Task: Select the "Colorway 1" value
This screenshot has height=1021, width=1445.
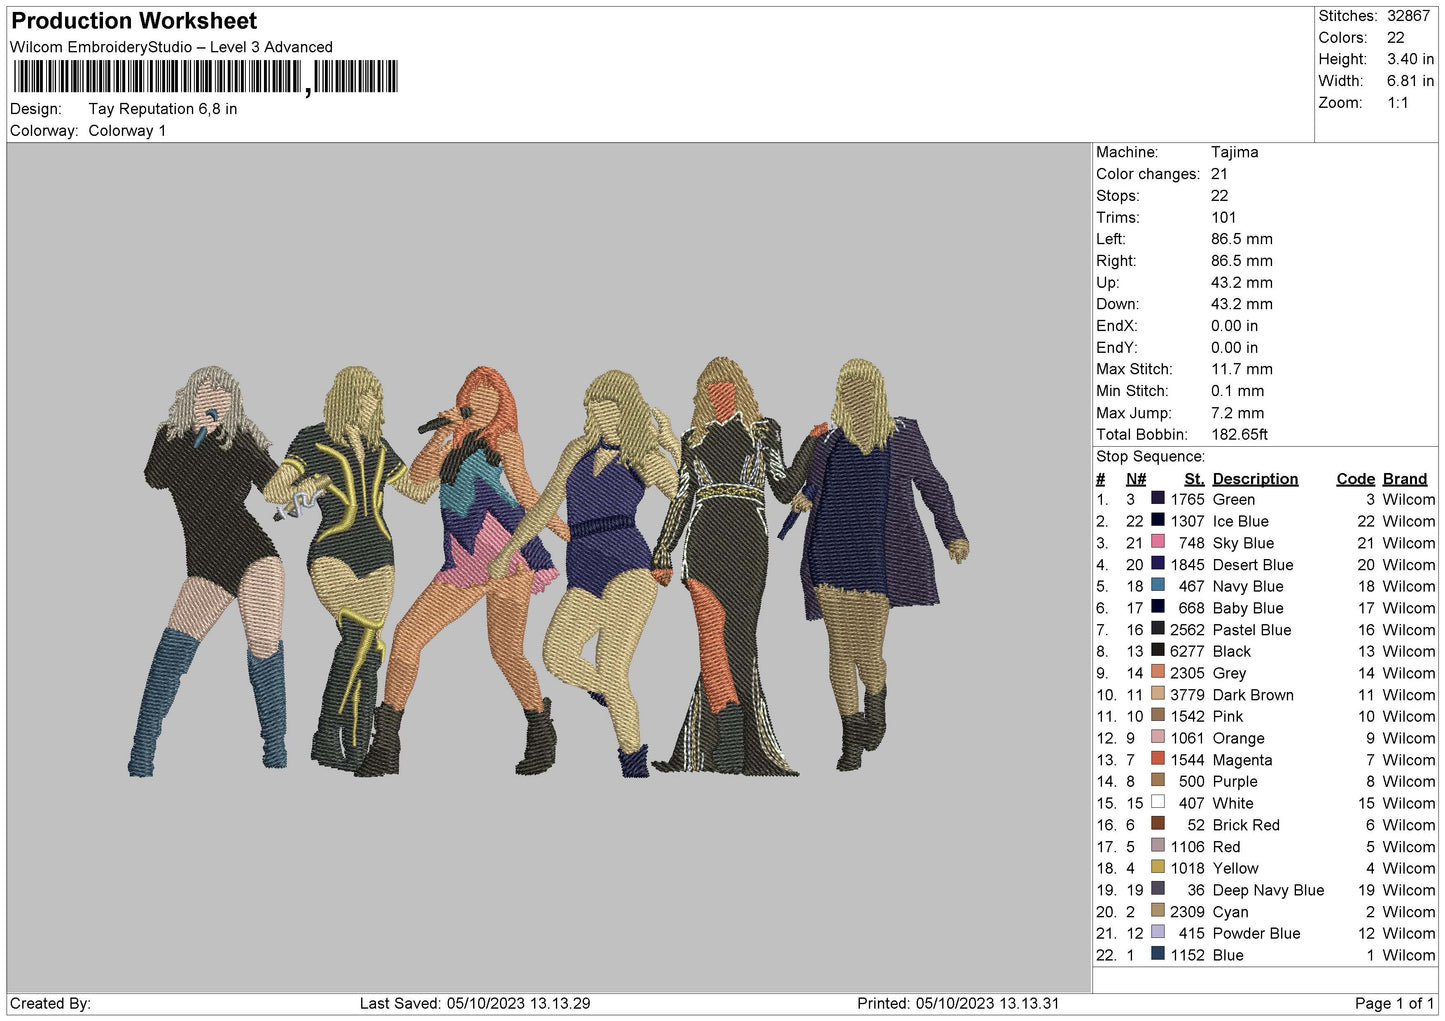Action: [x=127, y=131]
